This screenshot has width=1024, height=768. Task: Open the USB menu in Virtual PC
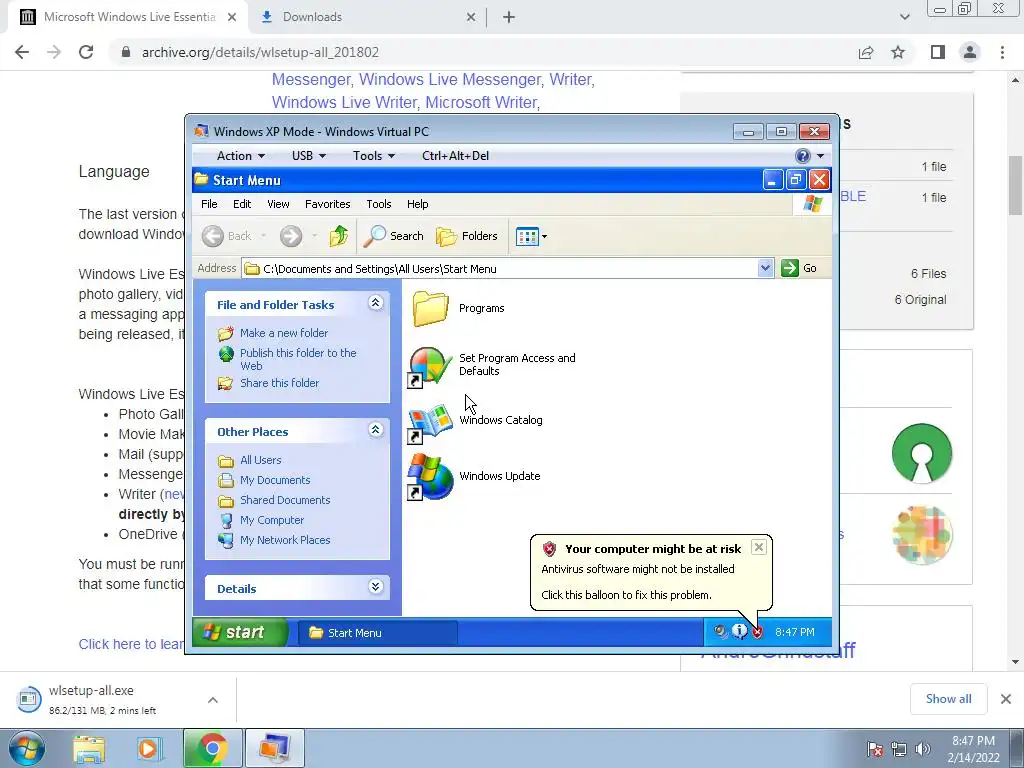(x=308, y=155)
